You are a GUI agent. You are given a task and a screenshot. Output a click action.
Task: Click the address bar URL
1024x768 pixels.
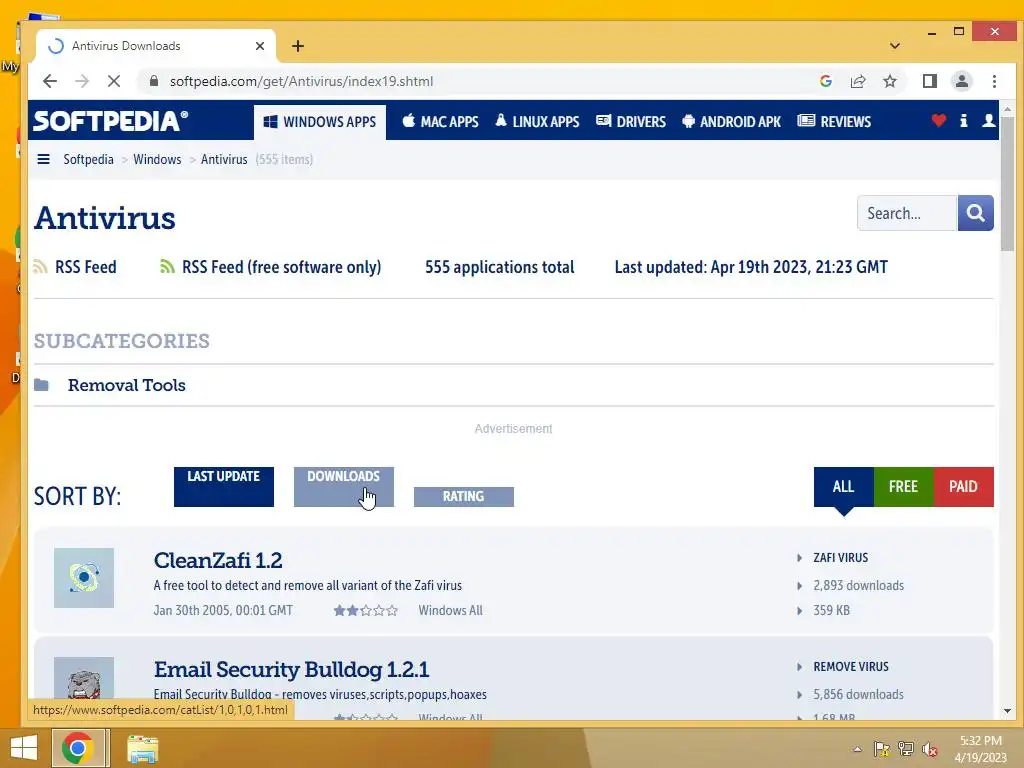coord(302,81)
